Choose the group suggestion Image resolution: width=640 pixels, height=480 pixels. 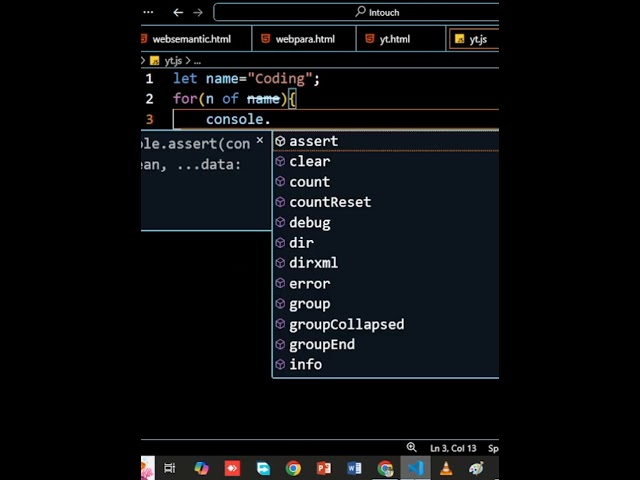(x=386, y=304)
